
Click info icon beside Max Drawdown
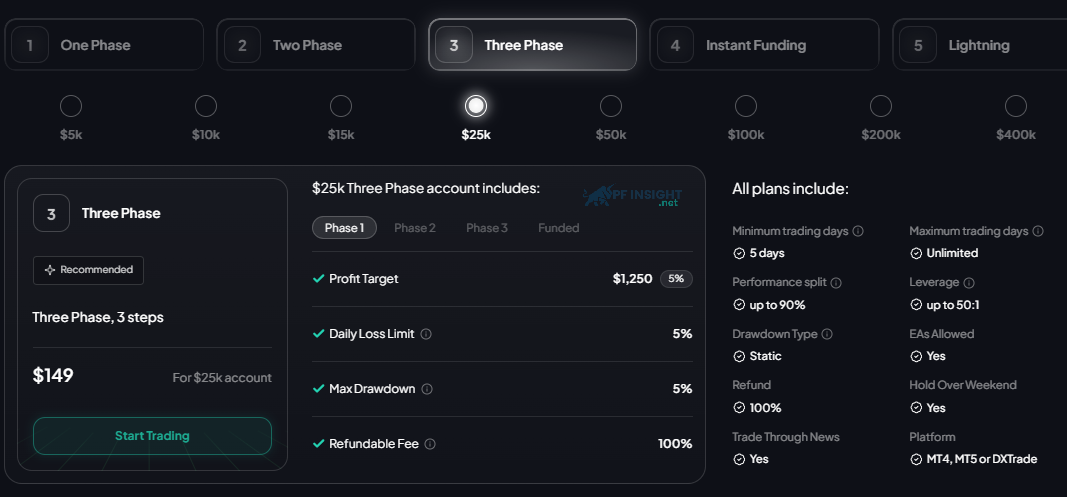pos(427,389)
